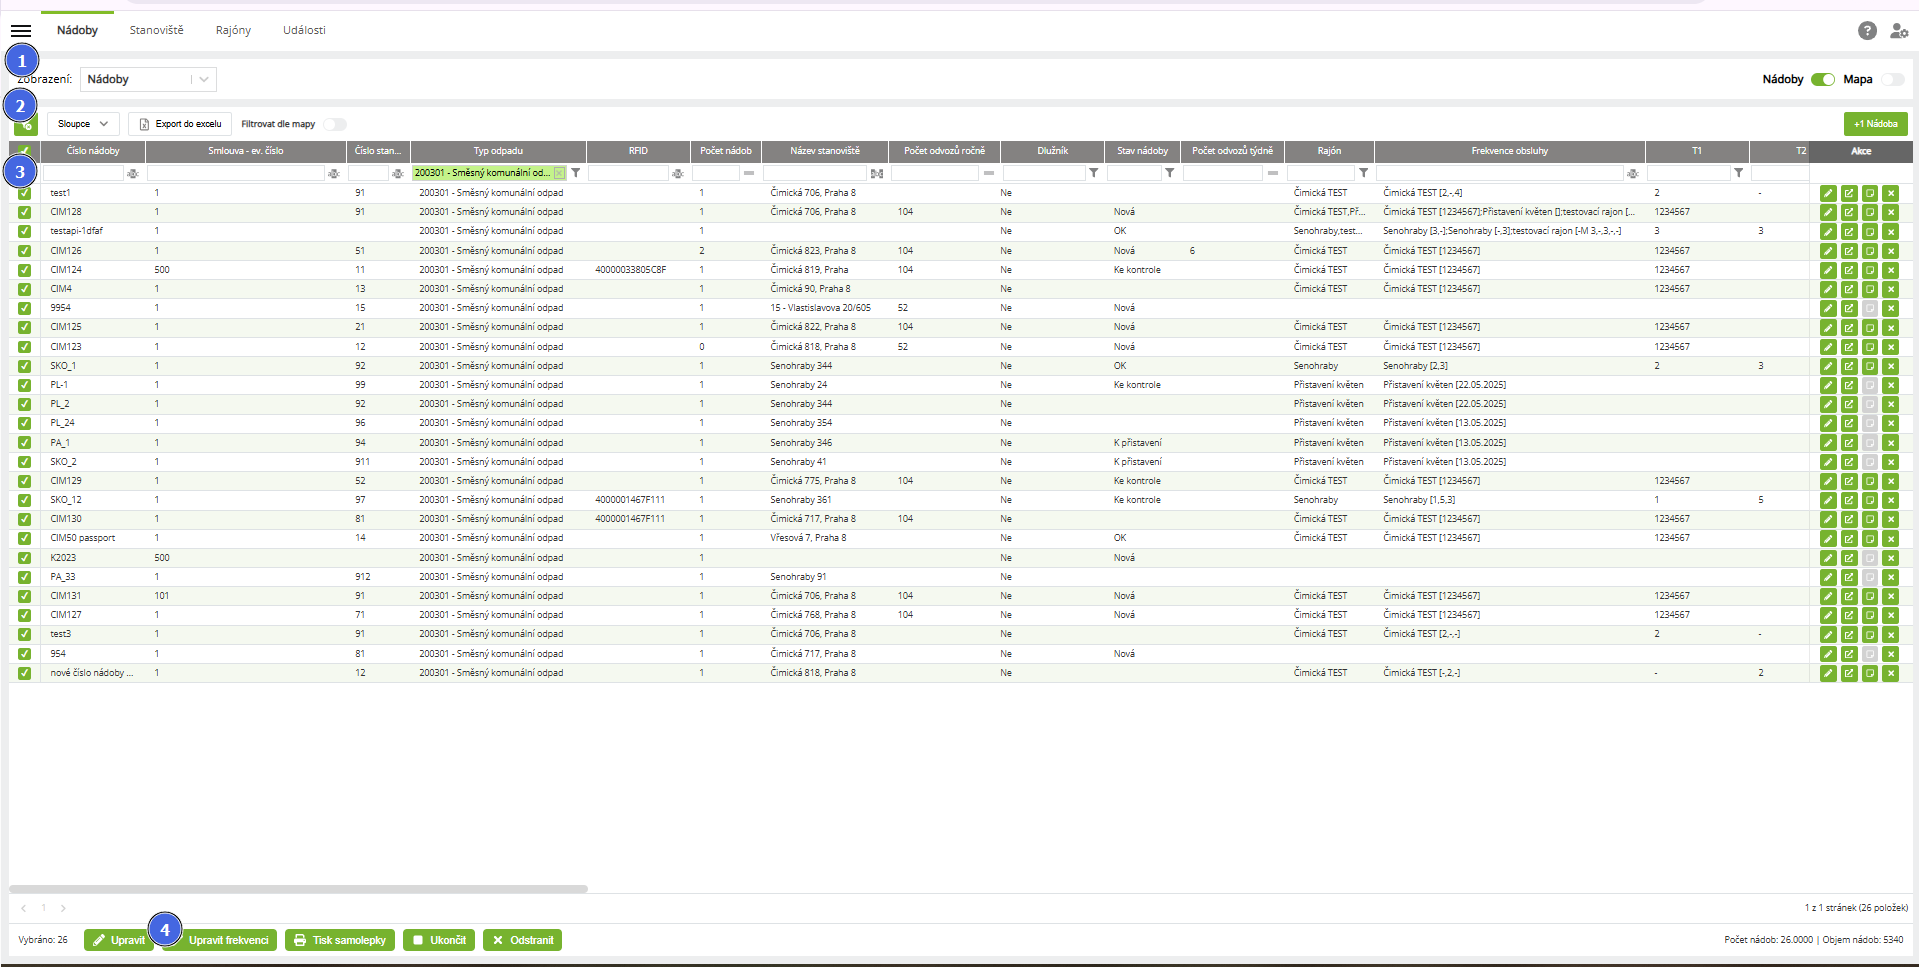This screenshot has width=1919, height=967.
Task: Uncheck the checkbox for row CIM124
Action: pos(24,270)
